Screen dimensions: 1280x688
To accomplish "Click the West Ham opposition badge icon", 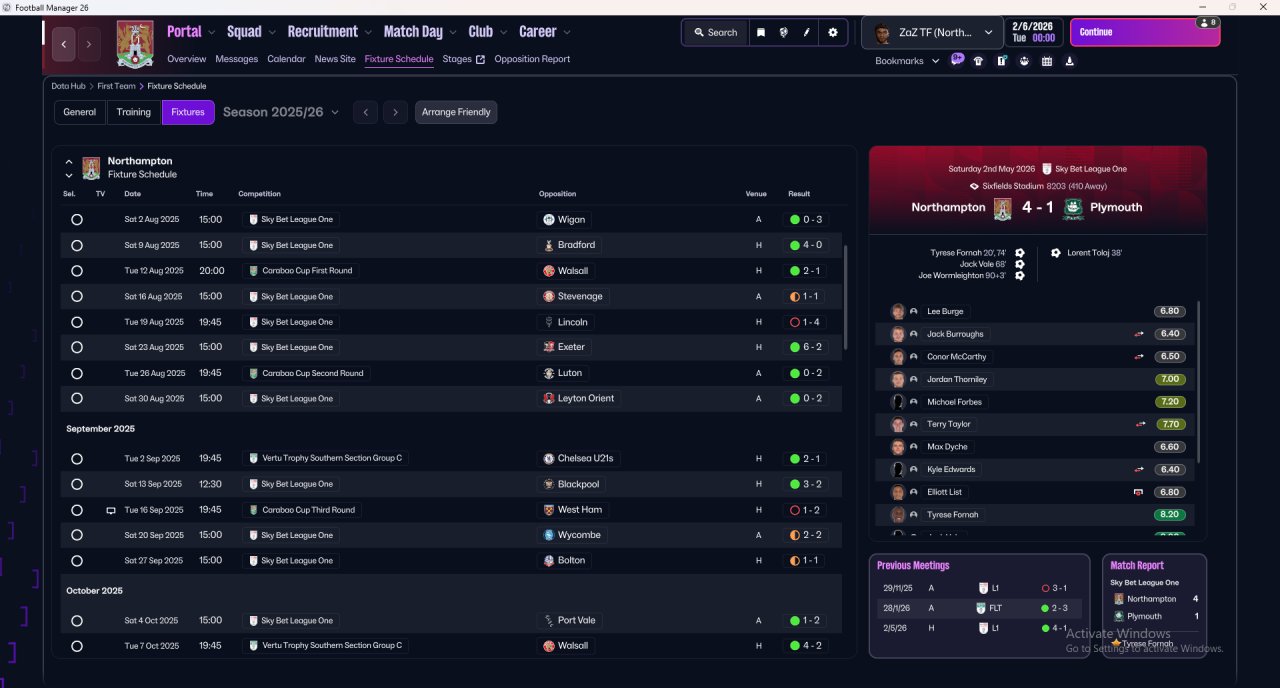I will pyautogui.click(x=549, y=510).
